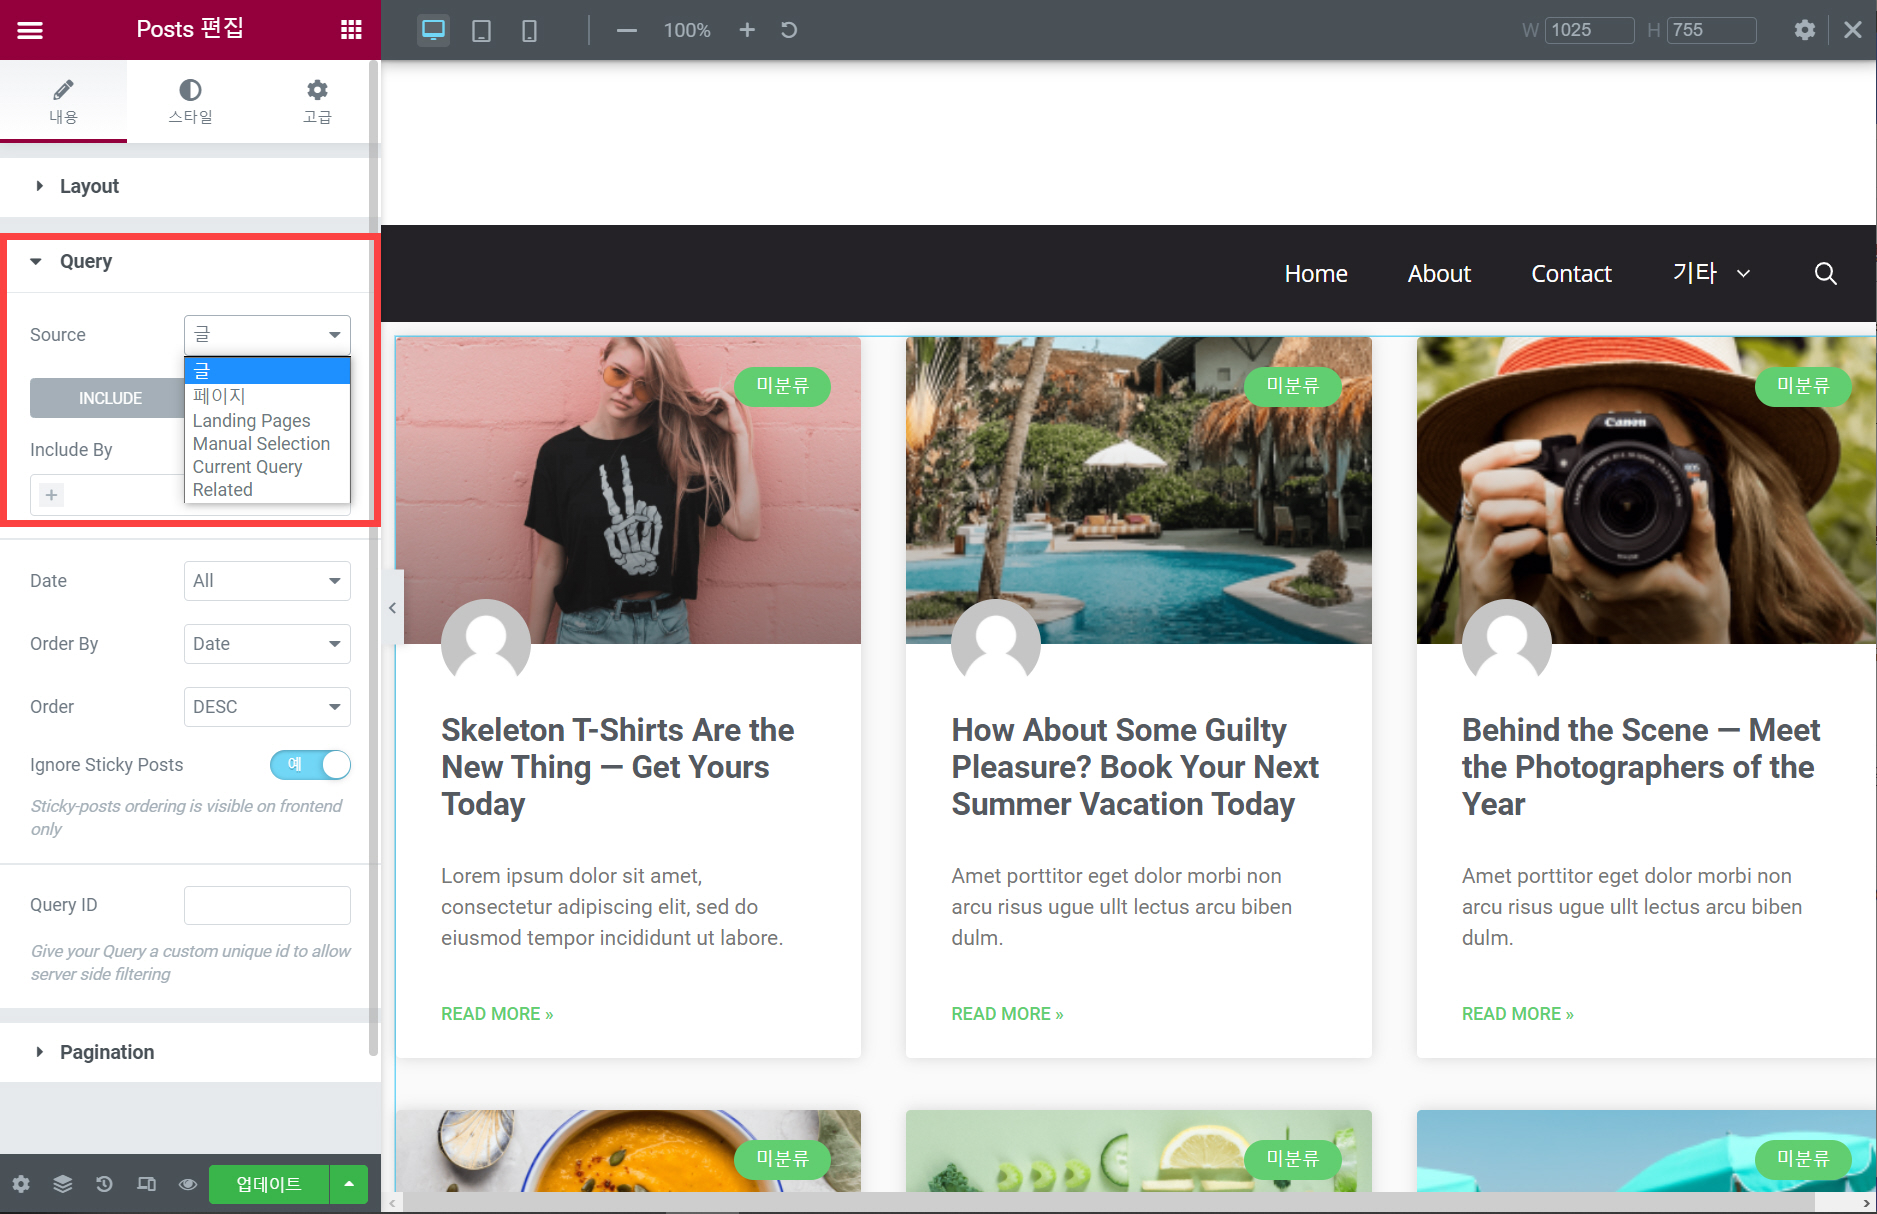Expand the Layout section
This screenshot has width=1877, height=1214.
click(x=185, y=186)
